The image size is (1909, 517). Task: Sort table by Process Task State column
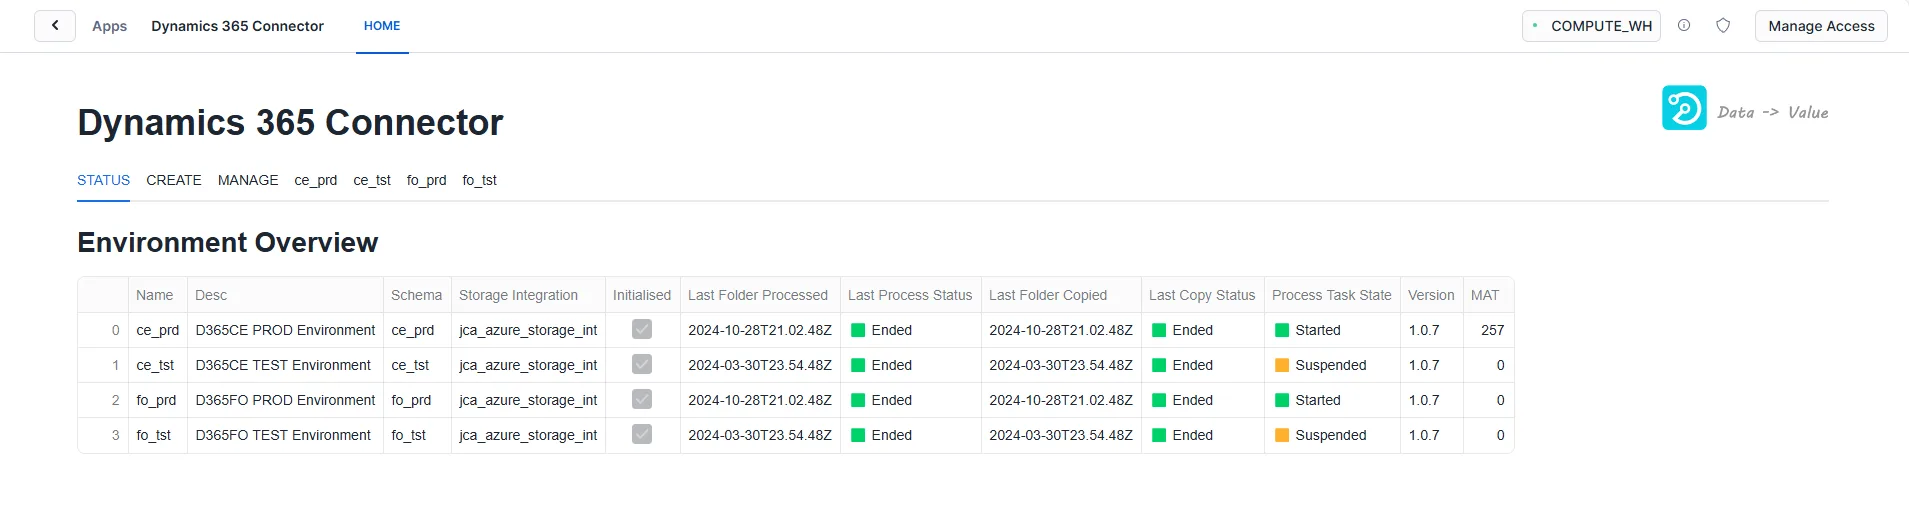1331,295
